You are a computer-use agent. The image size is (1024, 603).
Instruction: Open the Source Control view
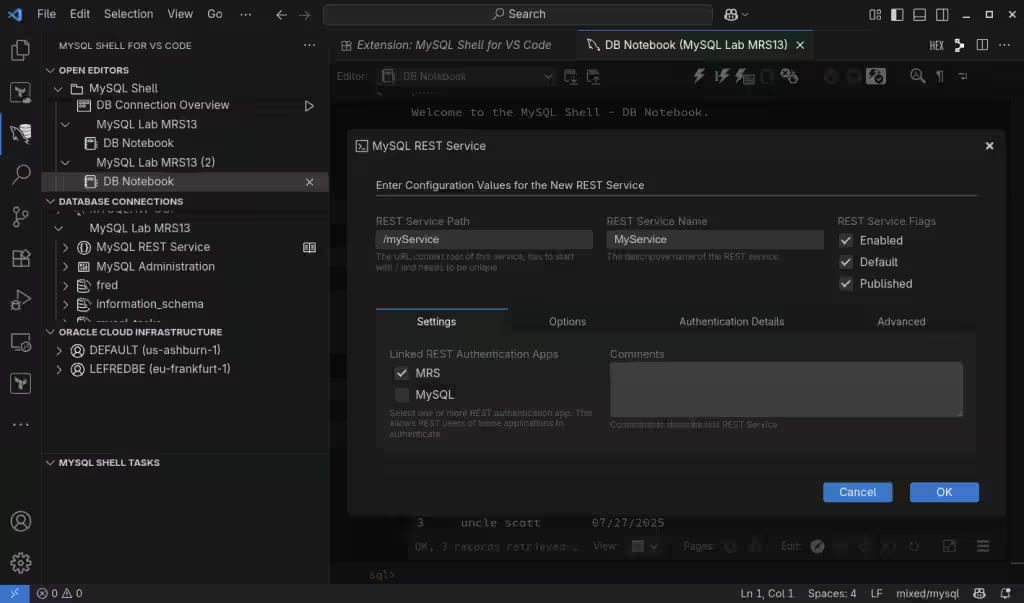click(20, 217)
